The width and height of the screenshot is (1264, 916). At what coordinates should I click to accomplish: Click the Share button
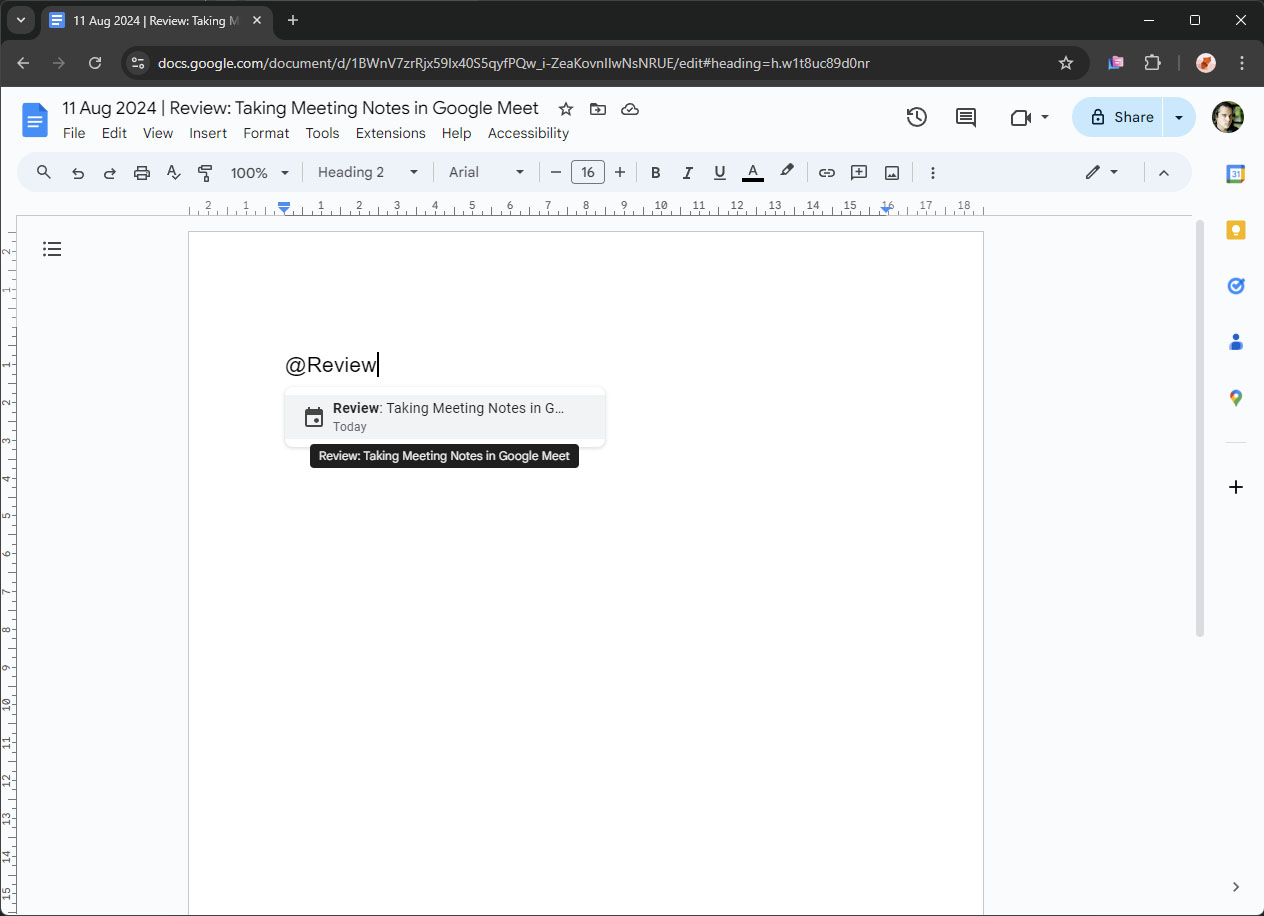(x=1120, y=117)
